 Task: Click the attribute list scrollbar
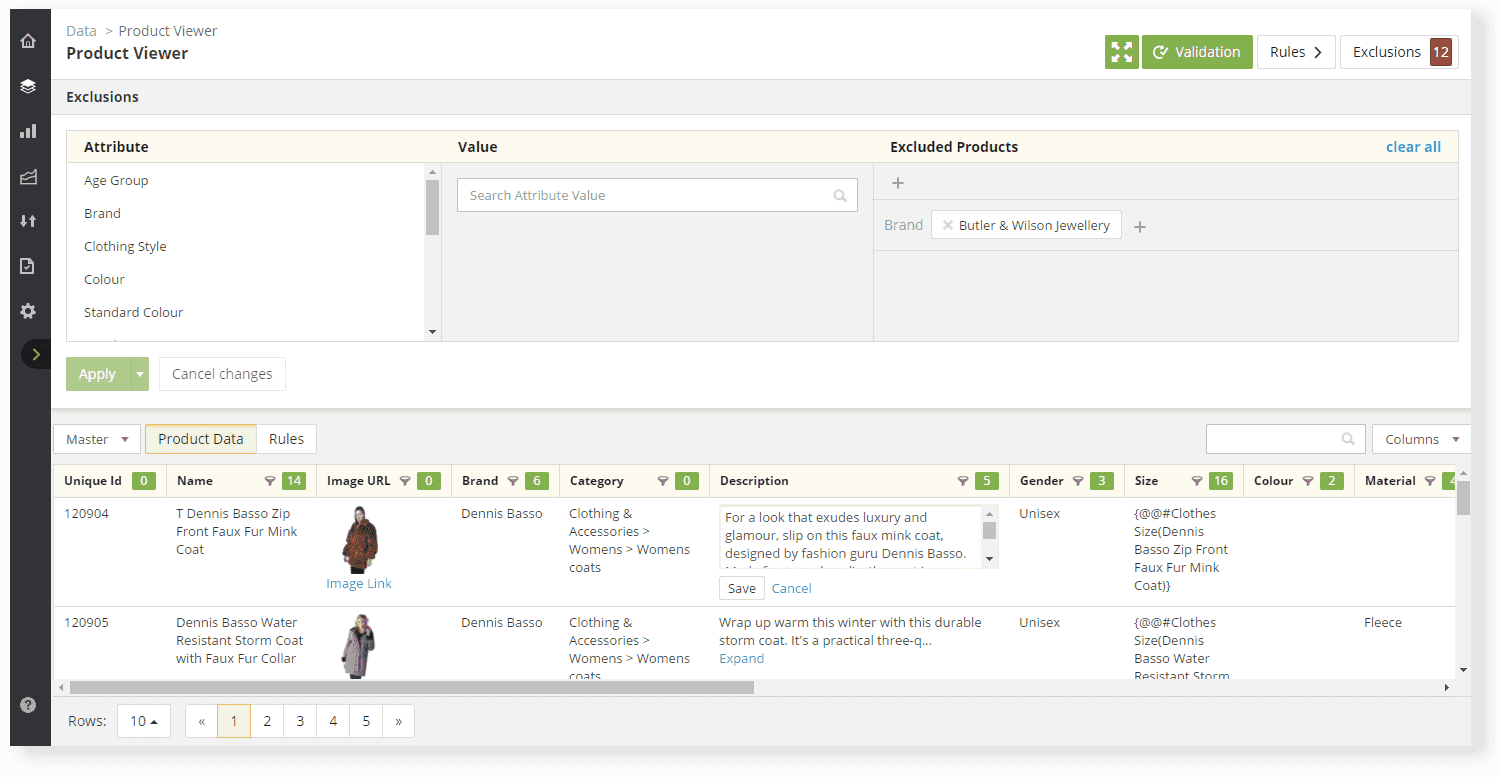(x=432, y=207)
